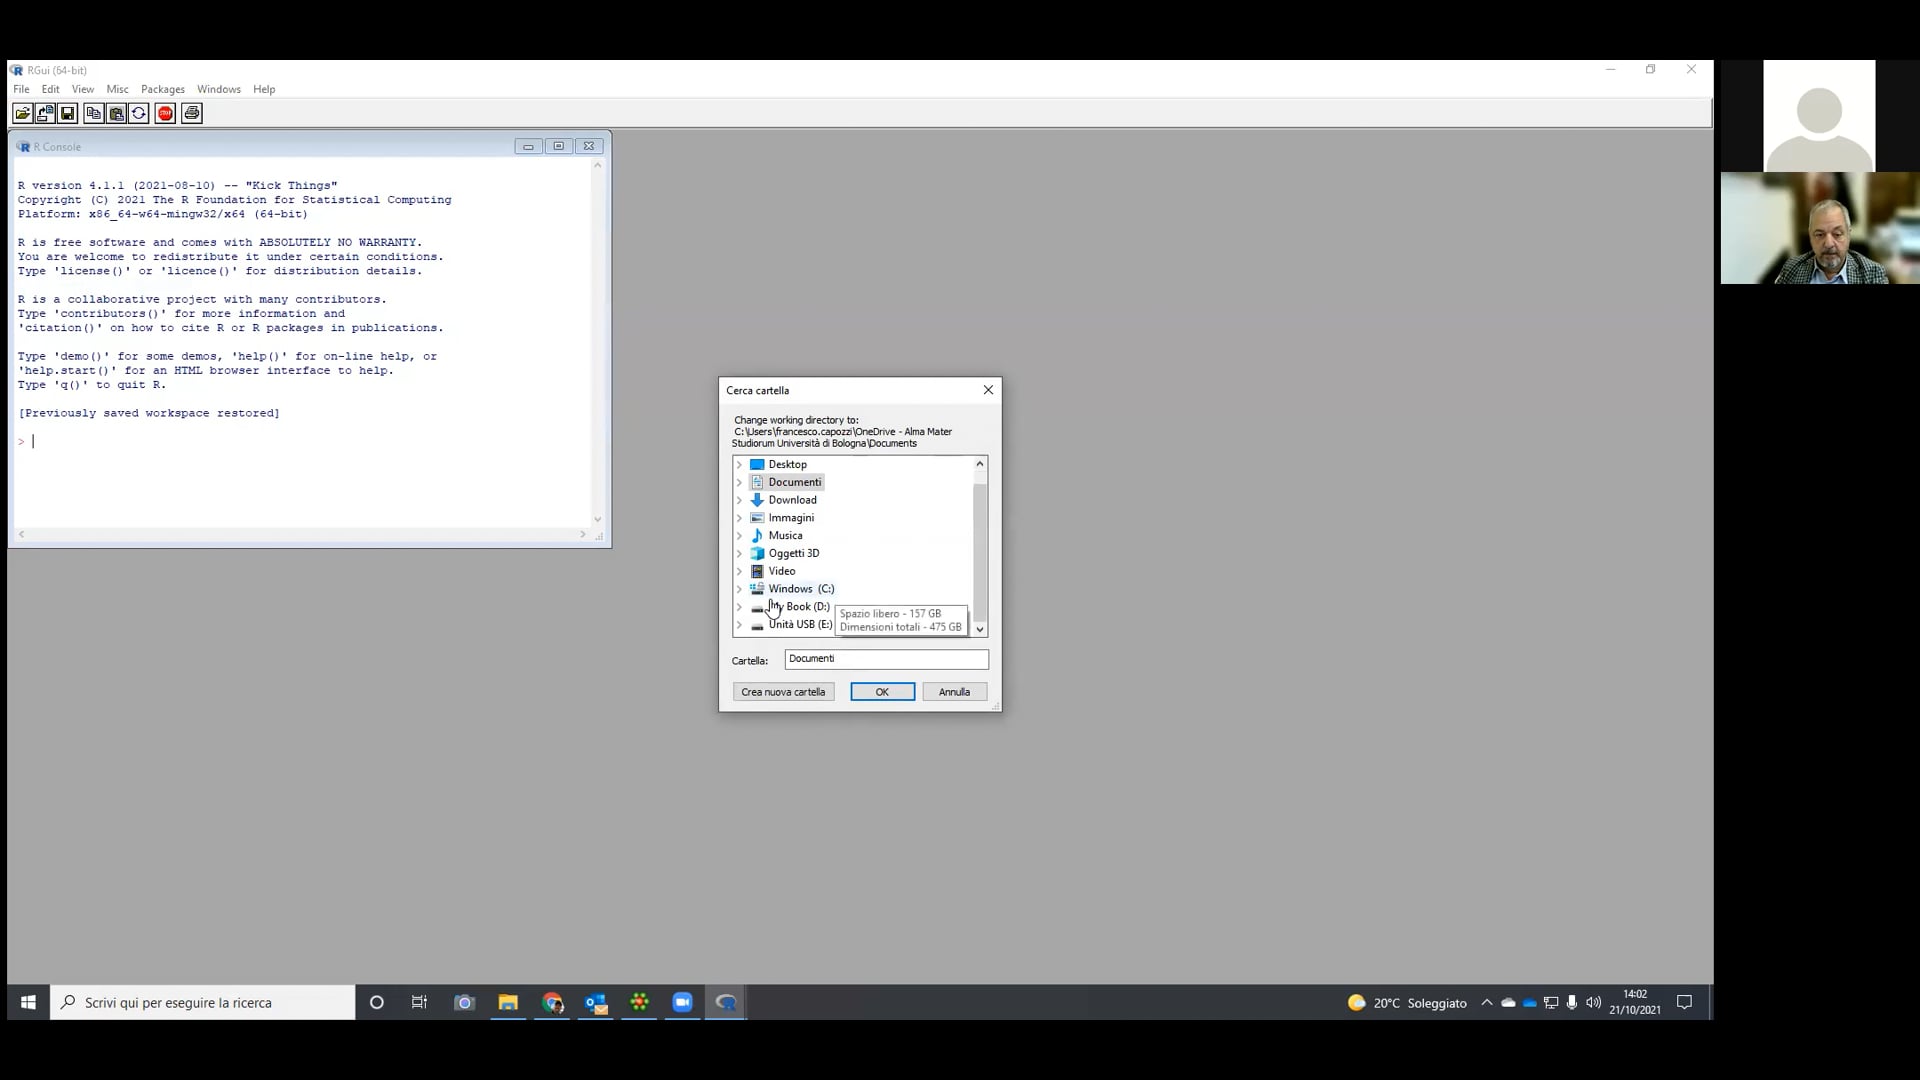1920x1080 pixels.
Task: Expand the Desktop folder tree node
Action: [x=739, y=464]
